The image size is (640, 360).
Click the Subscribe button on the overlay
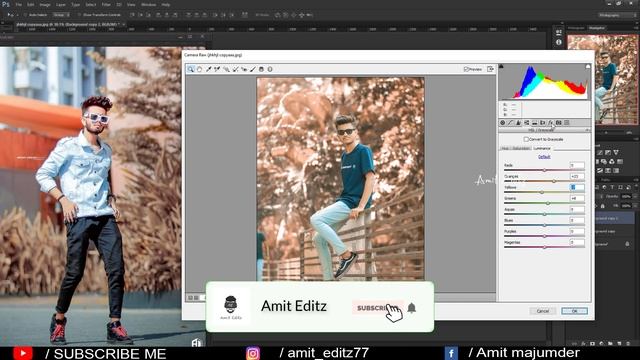(378, 308)
